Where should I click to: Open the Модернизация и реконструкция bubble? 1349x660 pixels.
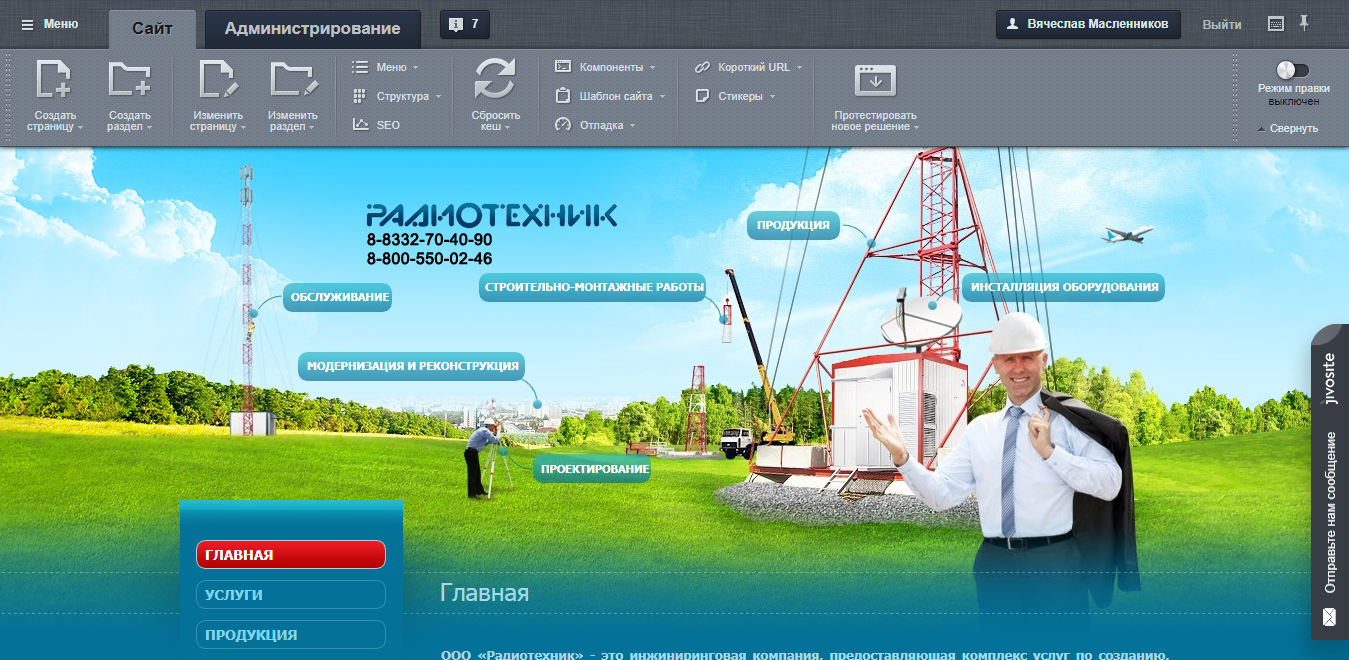(x=411, y=366)
